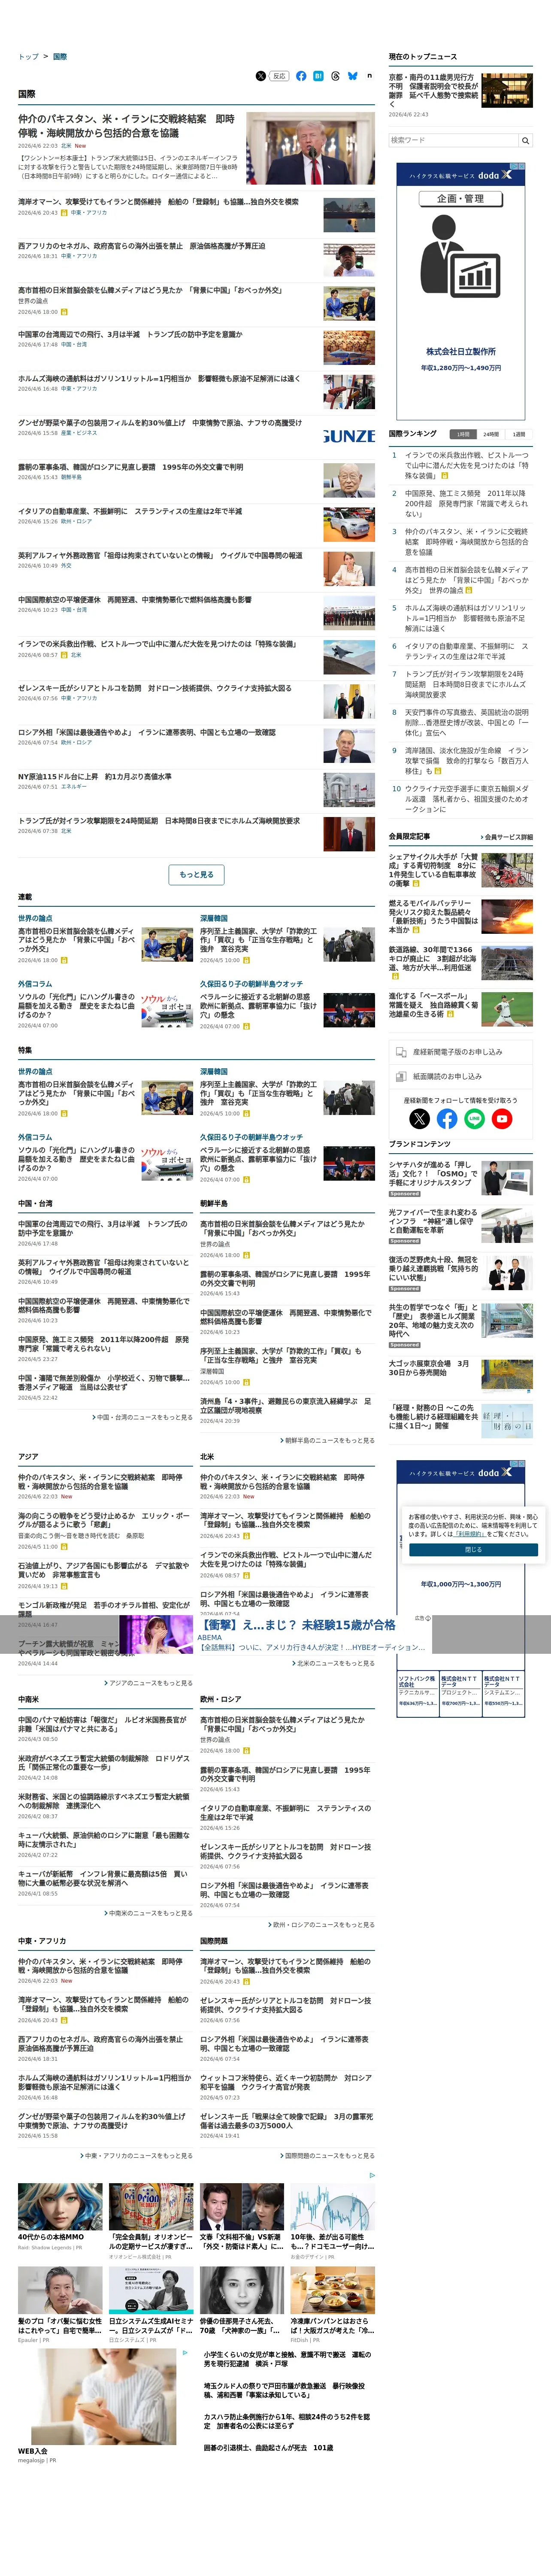
Task: Open Sankei's YouTube channel icon
Action: [502, 1118]
